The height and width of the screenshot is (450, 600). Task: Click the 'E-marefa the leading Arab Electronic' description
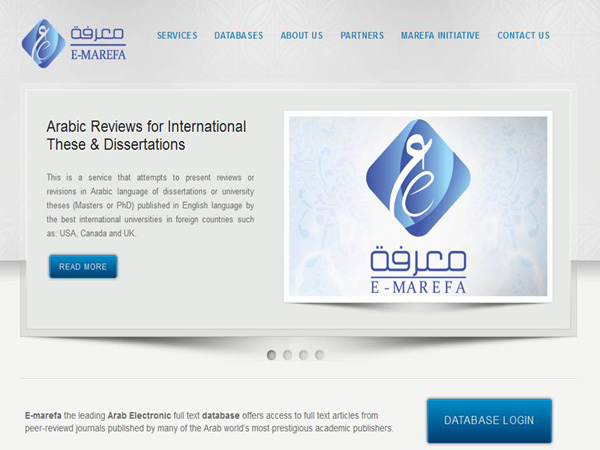pyautogui.click(x=209, y=422)
